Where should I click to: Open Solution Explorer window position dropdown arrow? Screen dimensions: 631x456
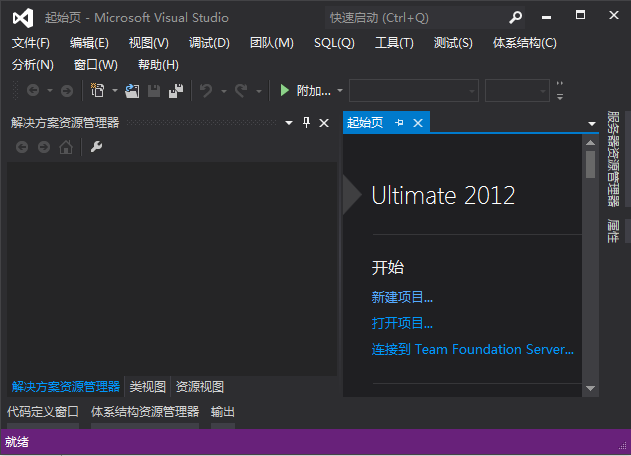click(x=289, y=123)
